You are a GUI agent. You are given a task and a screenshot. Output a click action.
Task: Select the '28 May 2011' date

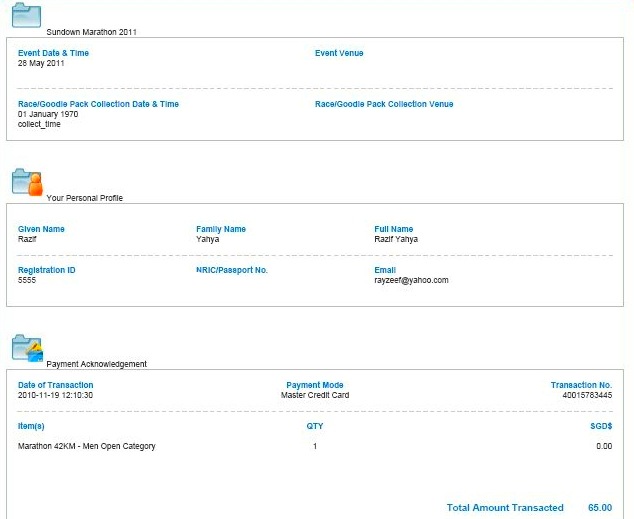tap(41, 63)
